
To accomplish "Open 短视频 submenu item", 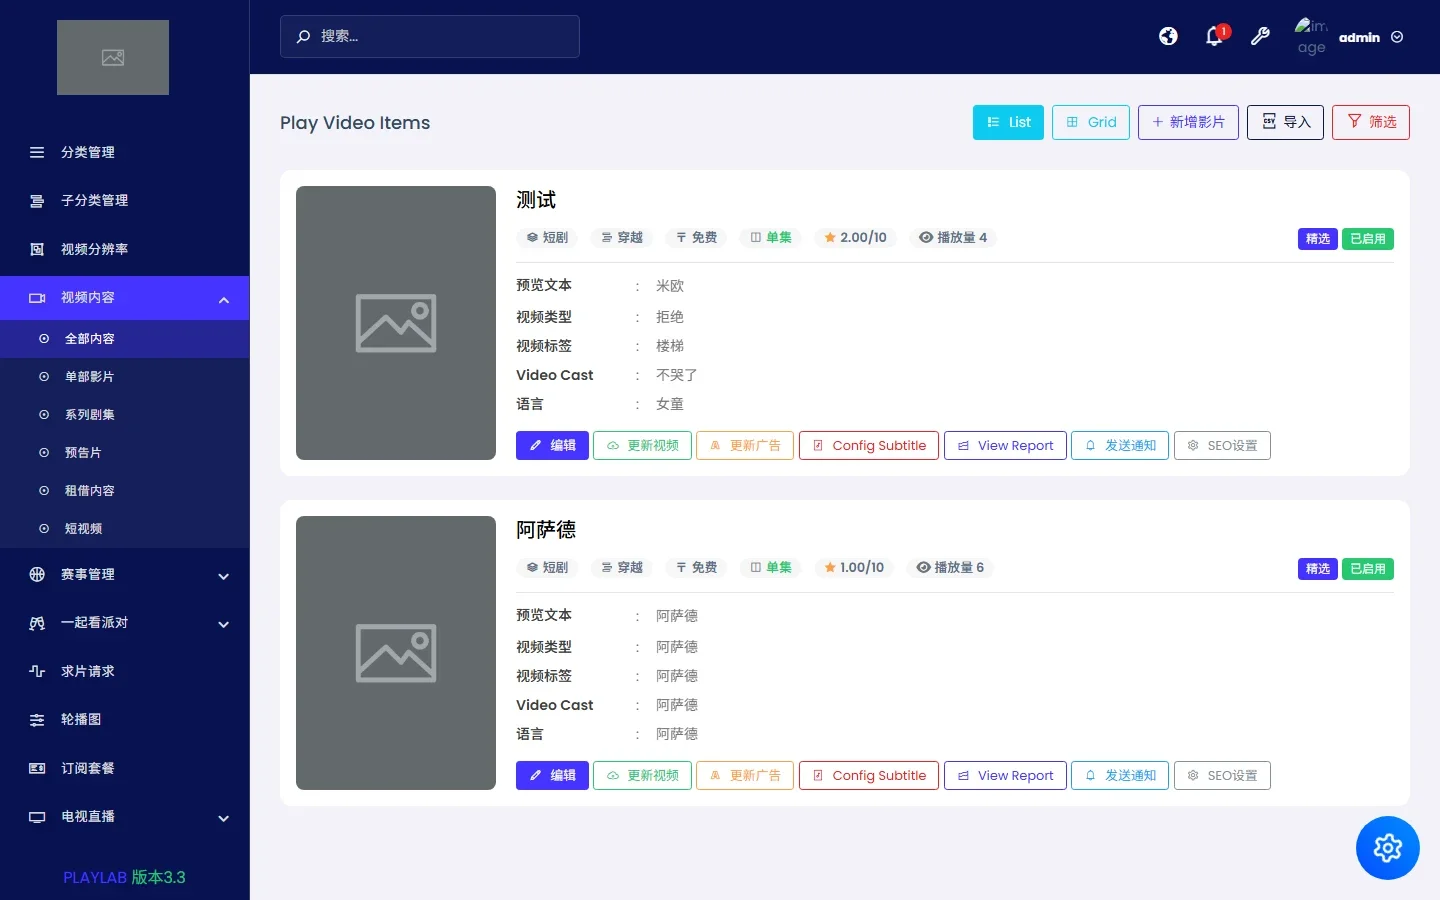I will 124,529.
